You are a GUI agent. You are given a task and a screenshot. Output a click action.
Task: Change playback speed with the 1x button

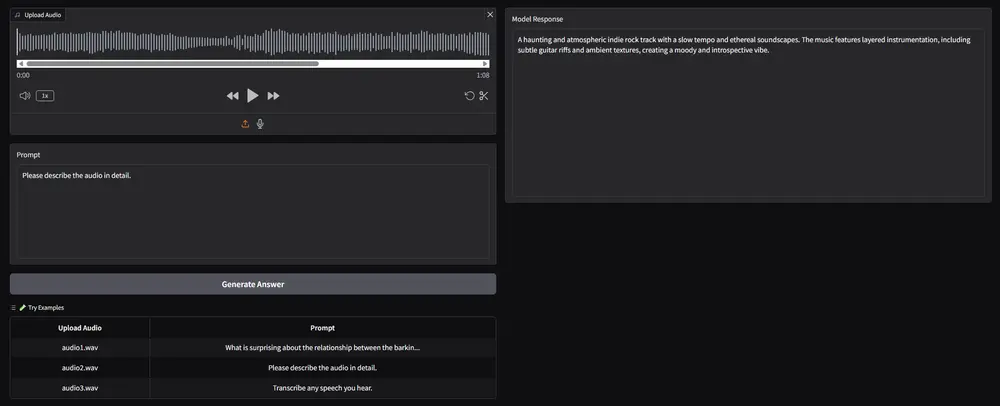coord(45,96)
